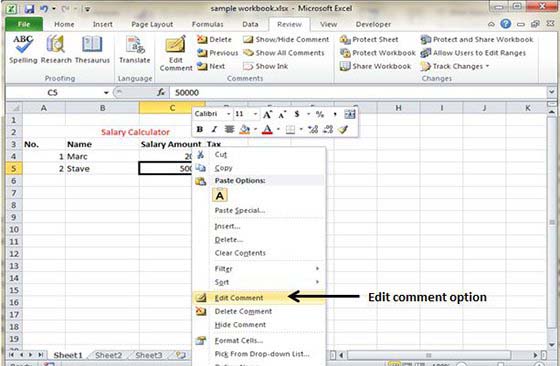Screen dimensions: 560x366
Task: Open Format Cells from context menu
Action: [x=259, y=340]
